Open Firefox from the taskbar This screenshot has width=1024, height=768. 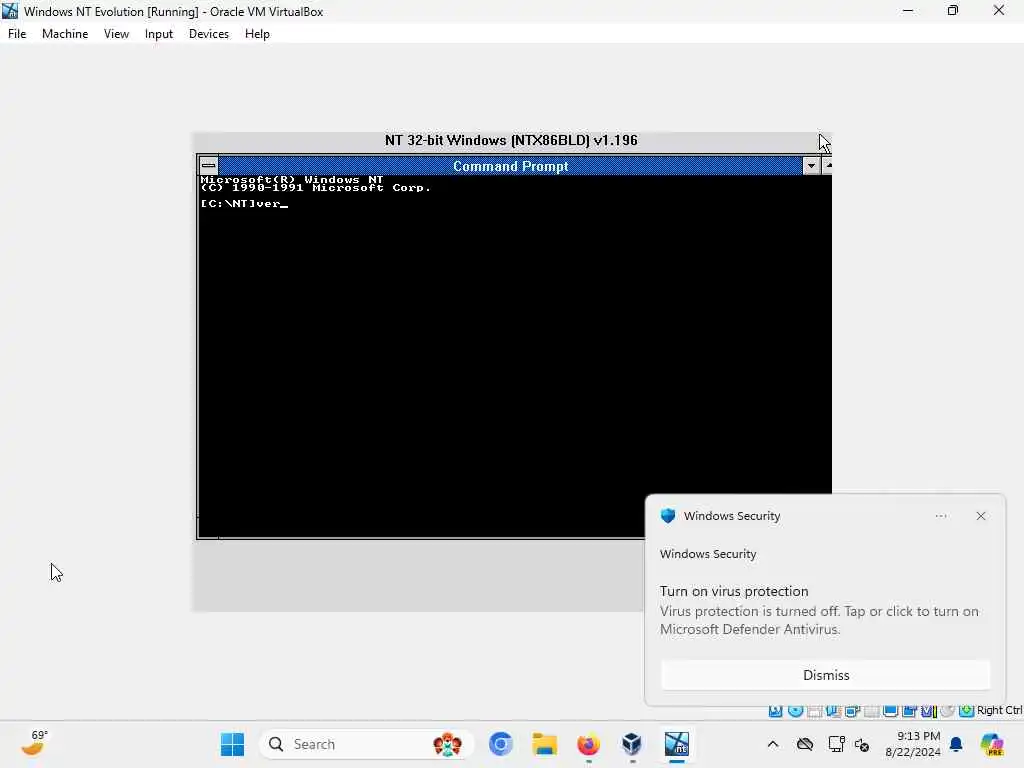(x=588, y=744)
